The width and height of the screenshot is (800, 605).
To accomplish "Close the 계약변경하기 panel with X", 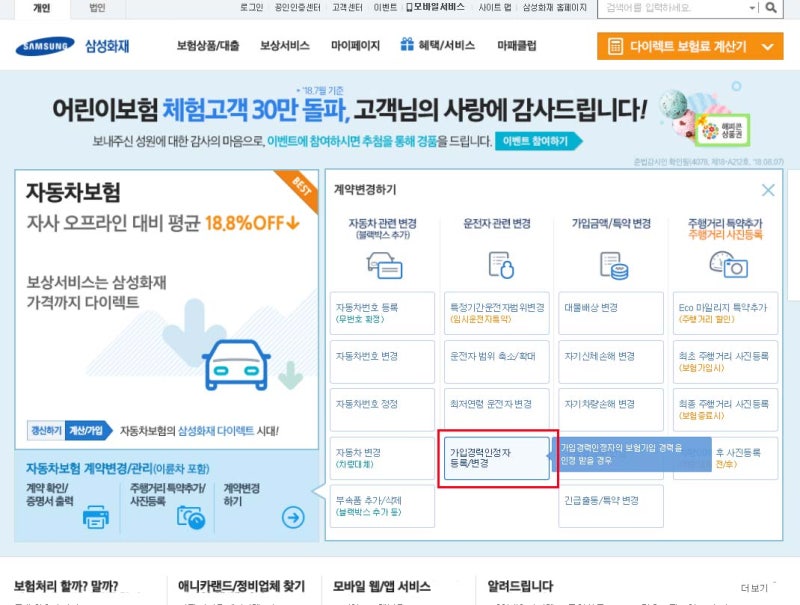I will point(768,190).
